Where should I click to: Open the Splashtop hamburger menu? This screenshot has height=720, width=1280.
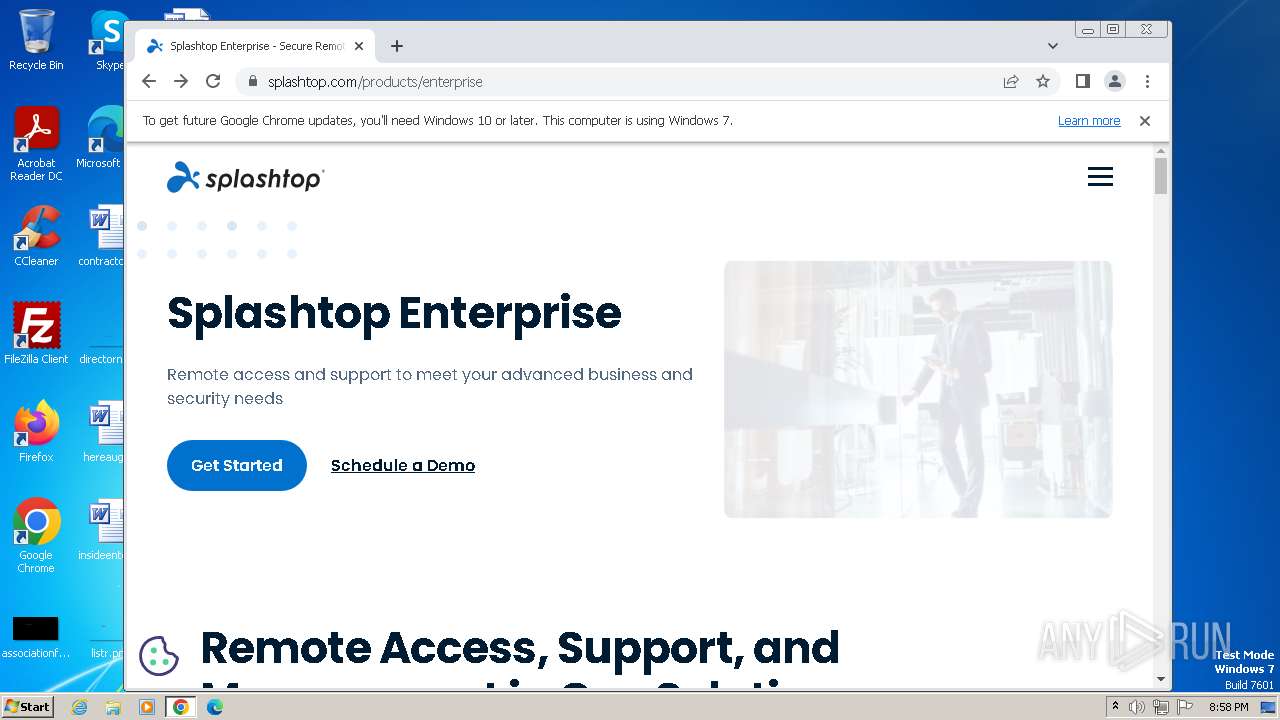(1100, 177)
